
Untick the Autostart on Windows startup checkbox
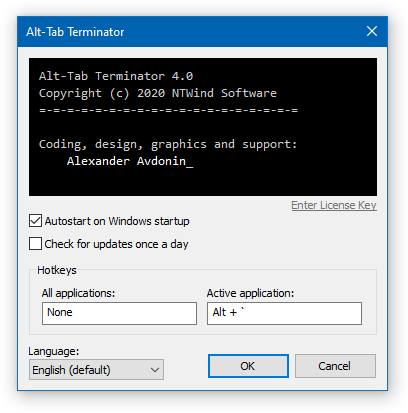pos(35,221)
